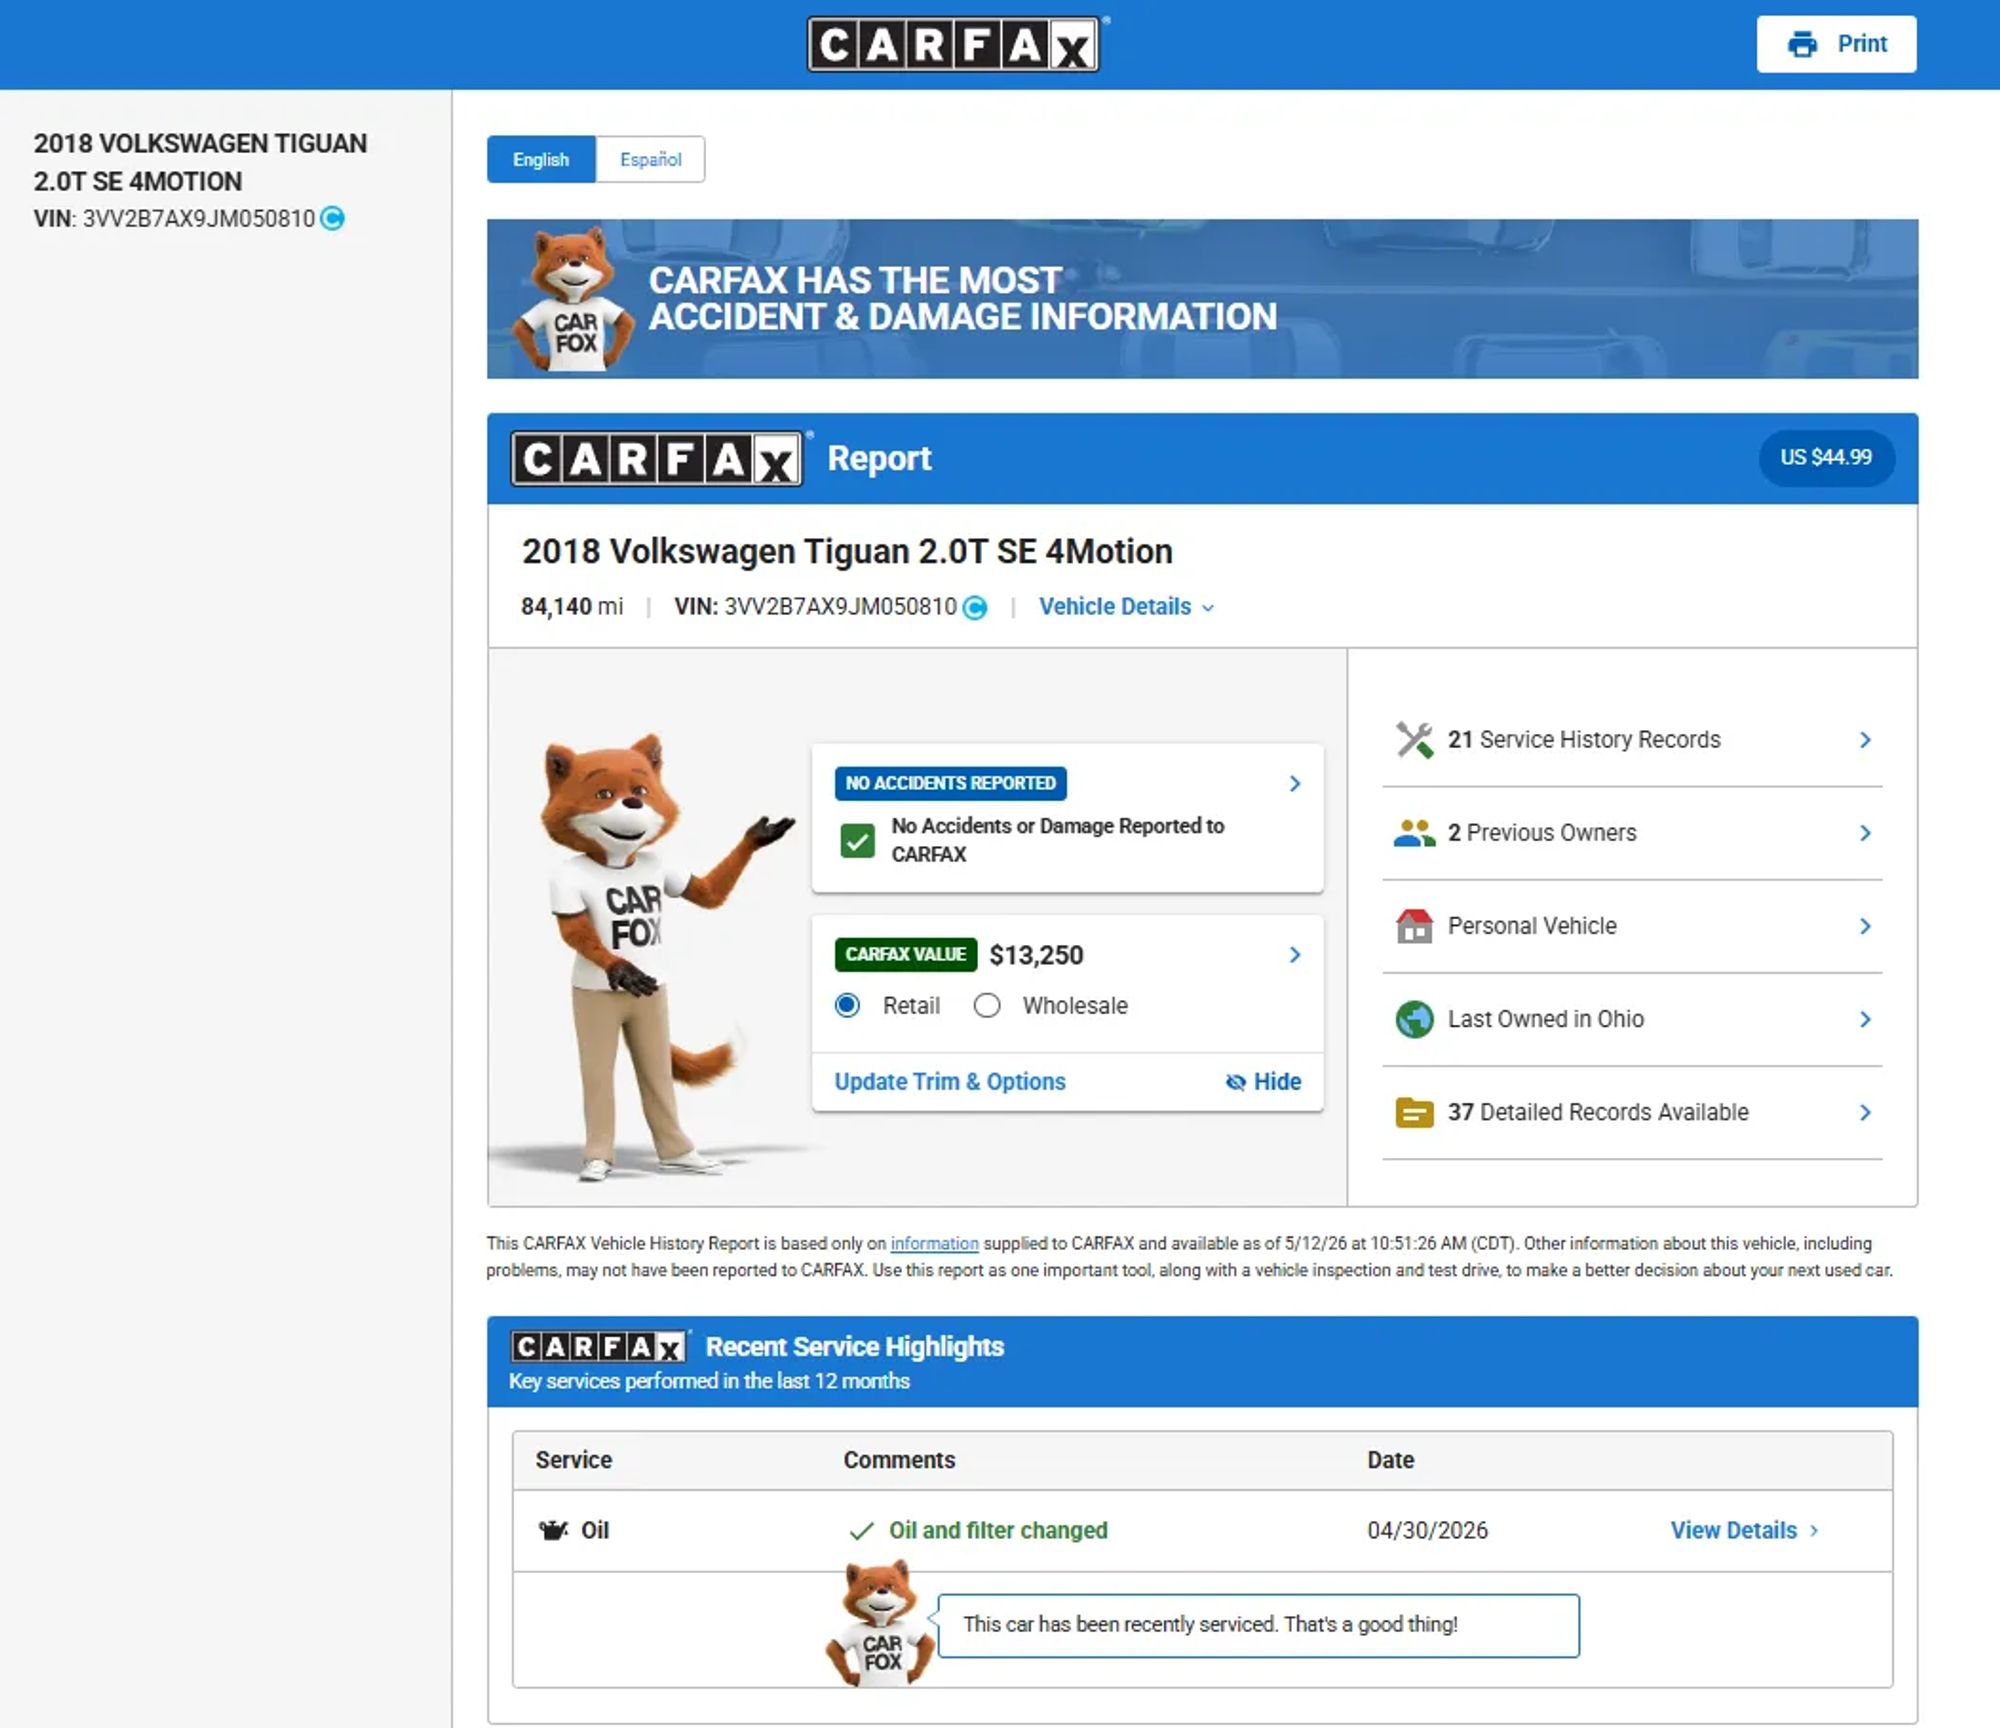Click the NO ACCIDENTS REPORTED badge
This screenshot has width=2000, height=1728.
click(951, 783)
